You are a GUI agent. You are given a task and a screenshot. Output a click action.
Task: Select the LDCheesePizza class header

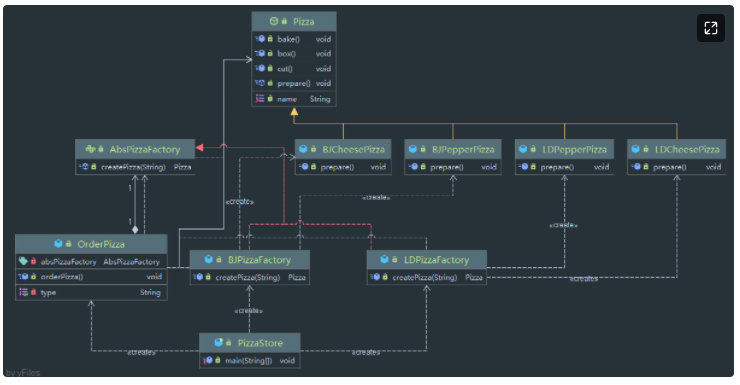[677, 149]
